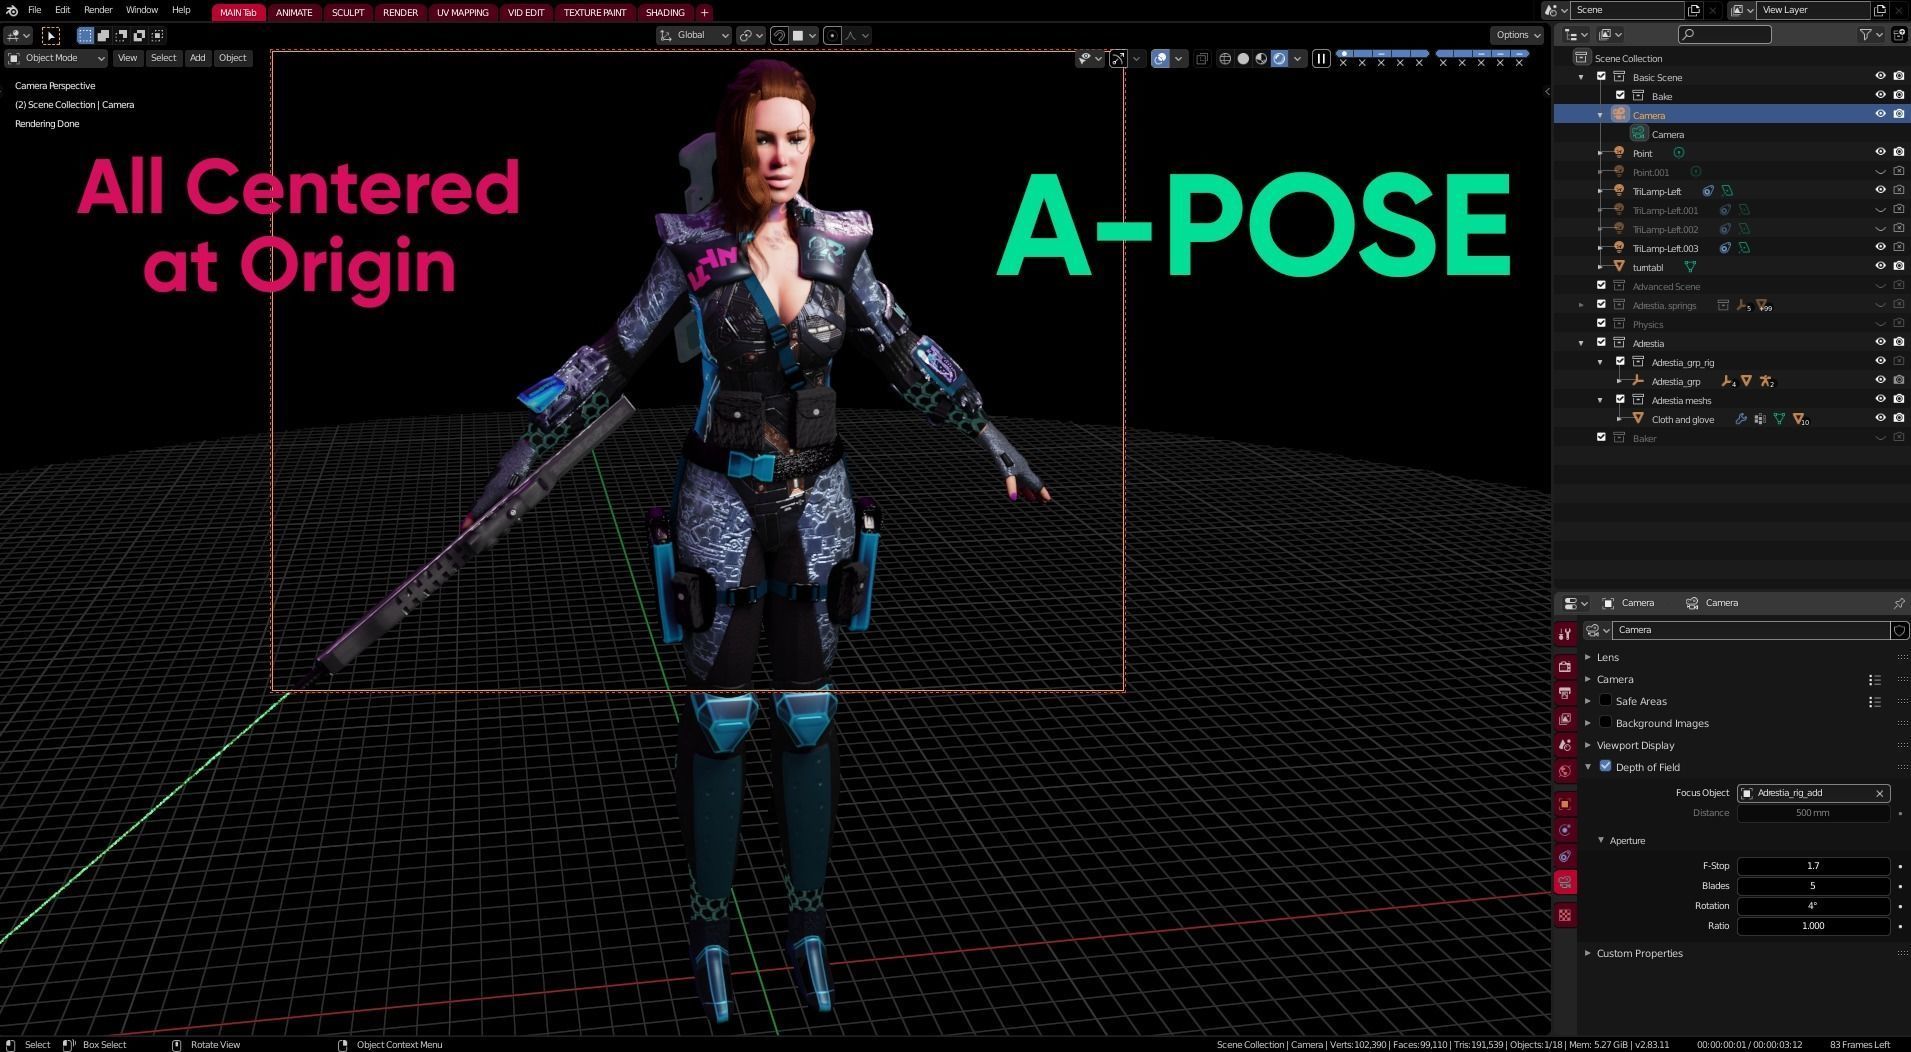Screen dimensions: 1911x1052
Task: Open Camera presets list icon
Action: point(1874,680)
